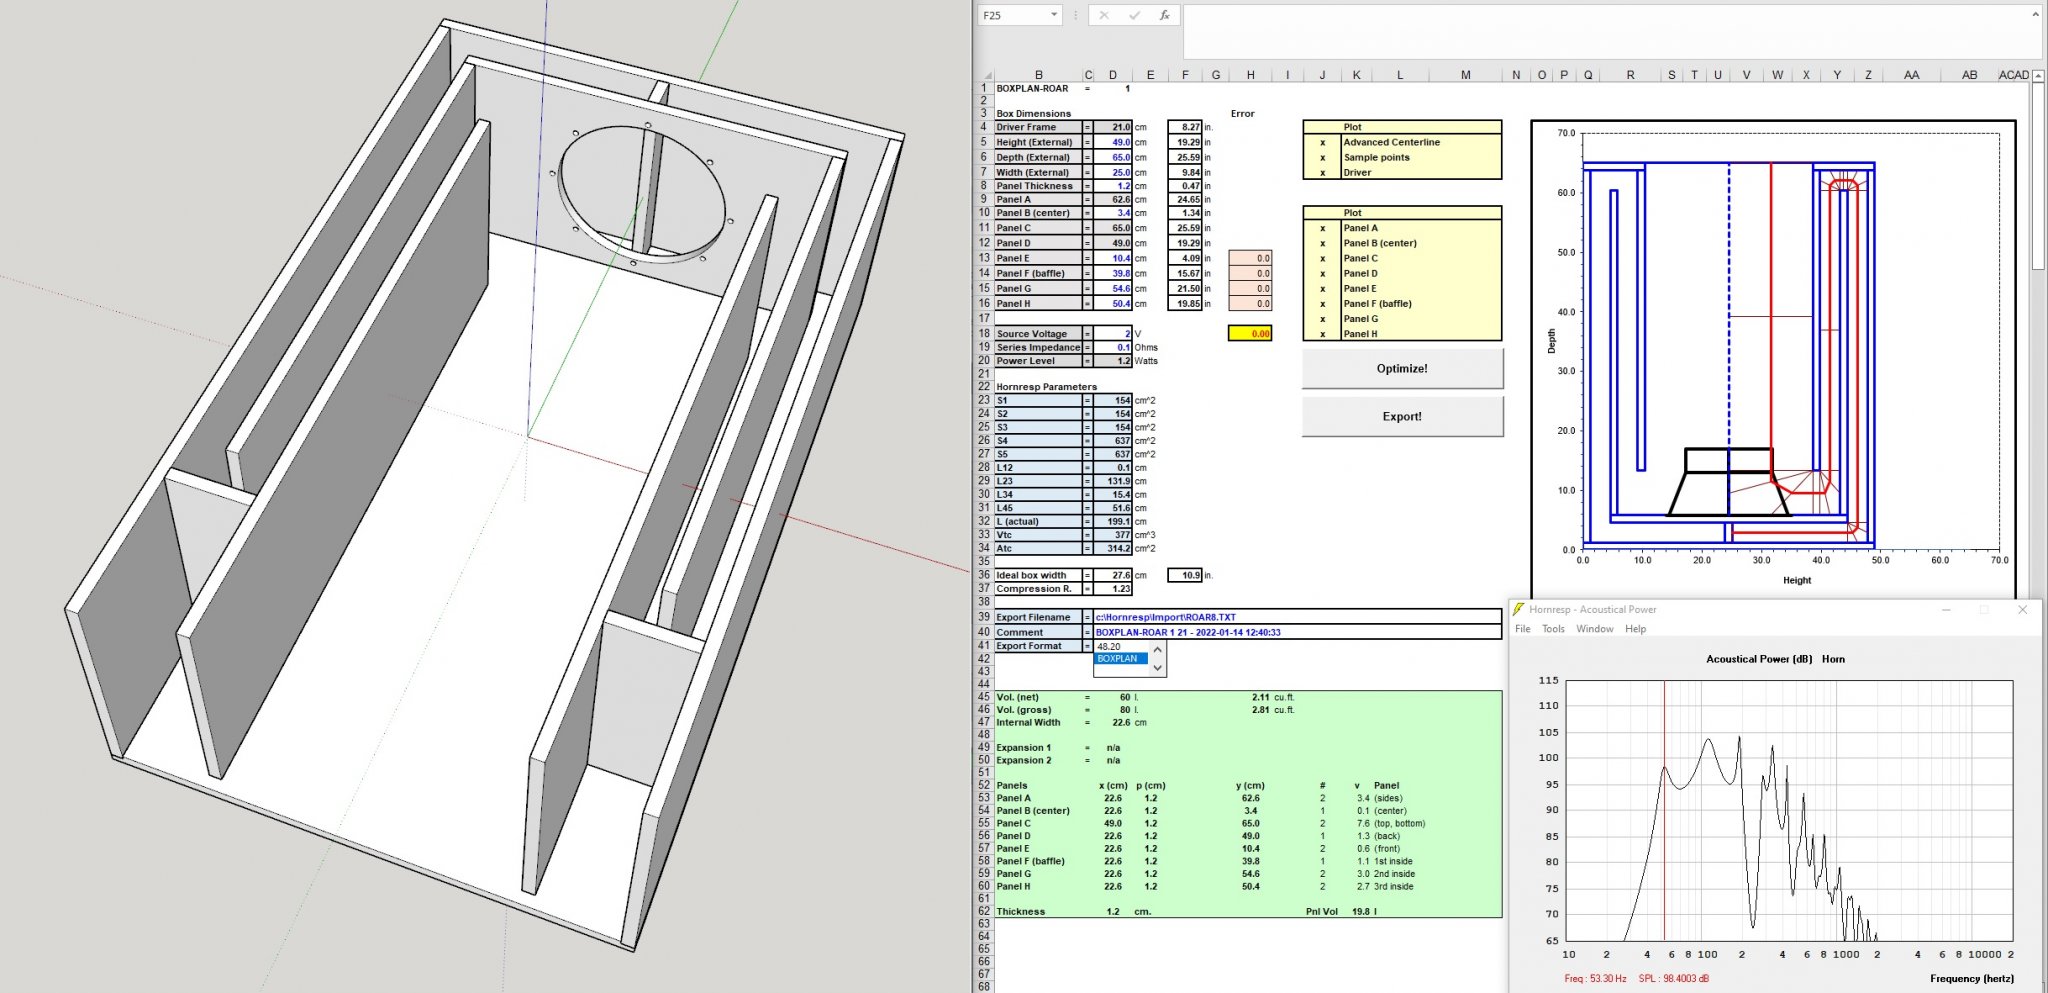
Task: Toggle the Panel A plot x mark
Action: (x=1322, y=228)
